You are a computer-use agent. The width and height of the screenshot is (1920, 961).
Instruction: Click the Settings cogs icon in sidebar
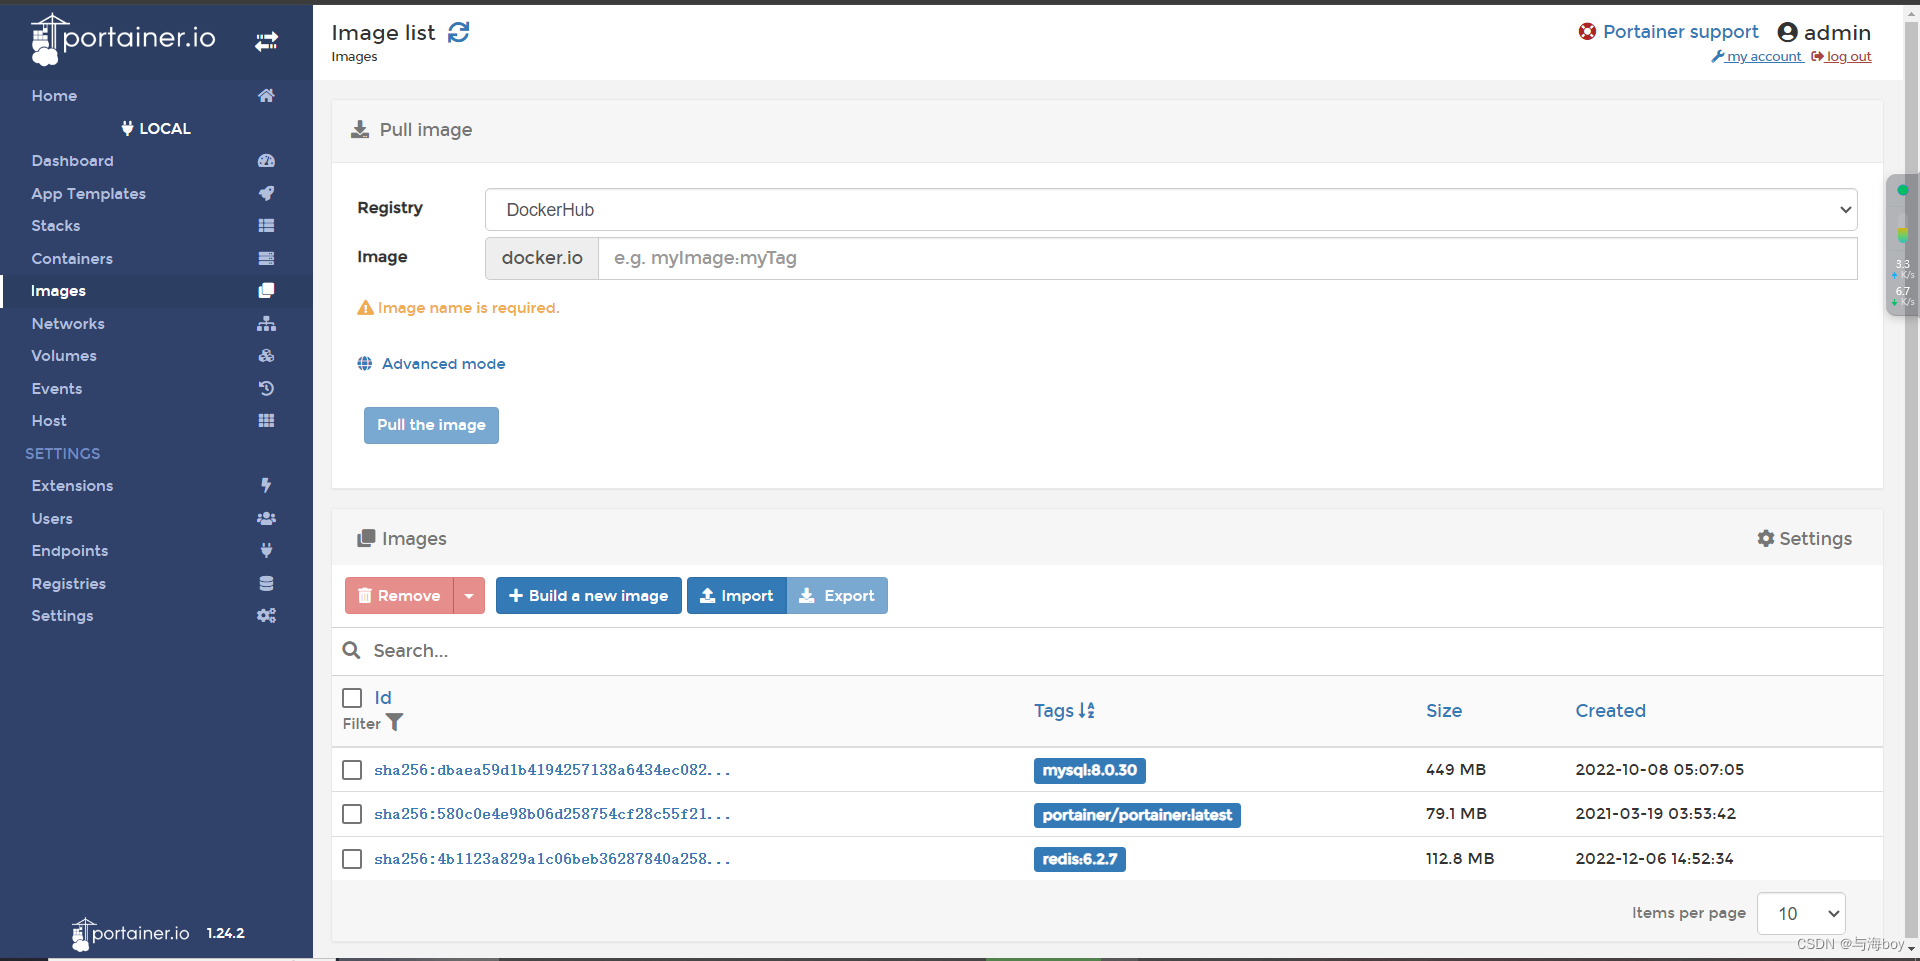coord(266,616)
